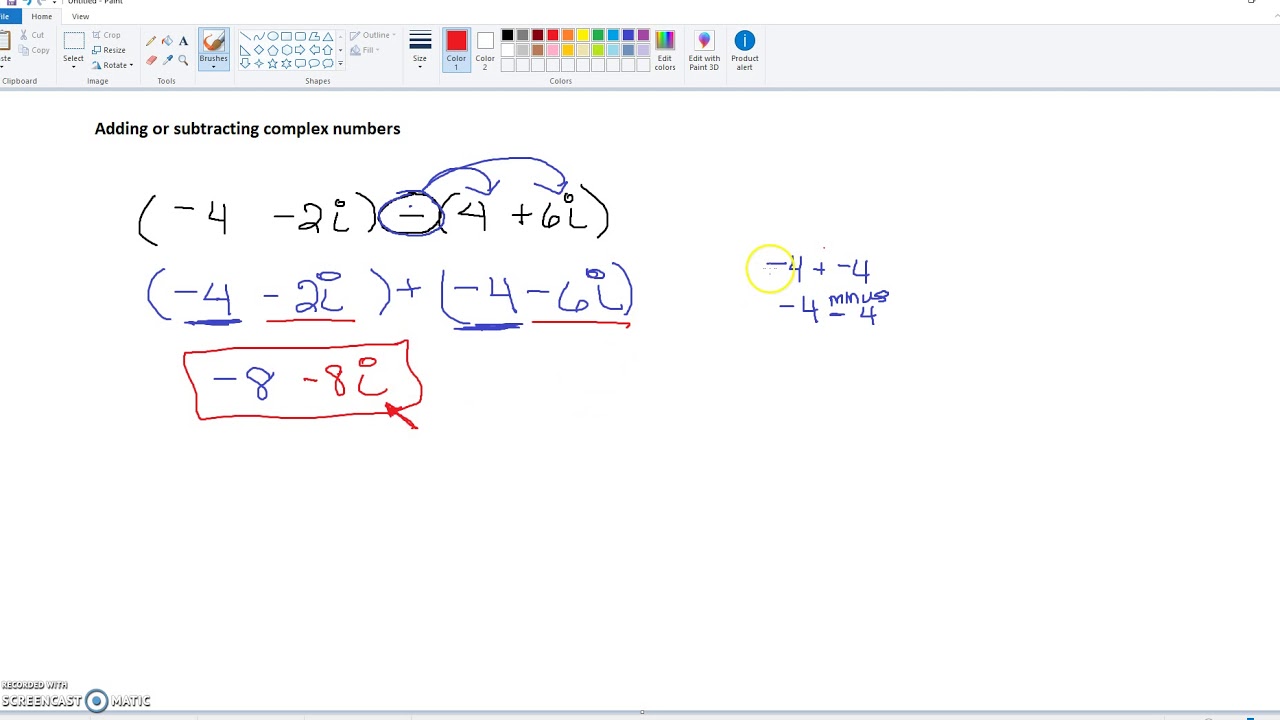Click the Resize button

tap(108, 50)
